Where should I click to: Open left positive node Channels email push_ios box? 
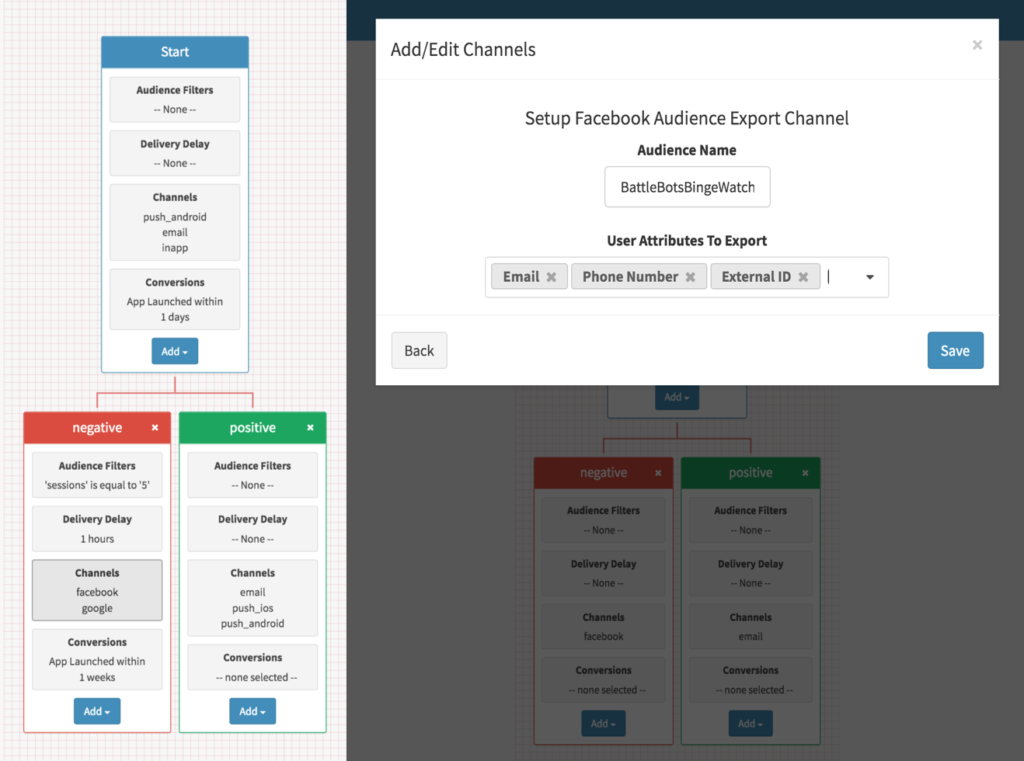(252, 598)
